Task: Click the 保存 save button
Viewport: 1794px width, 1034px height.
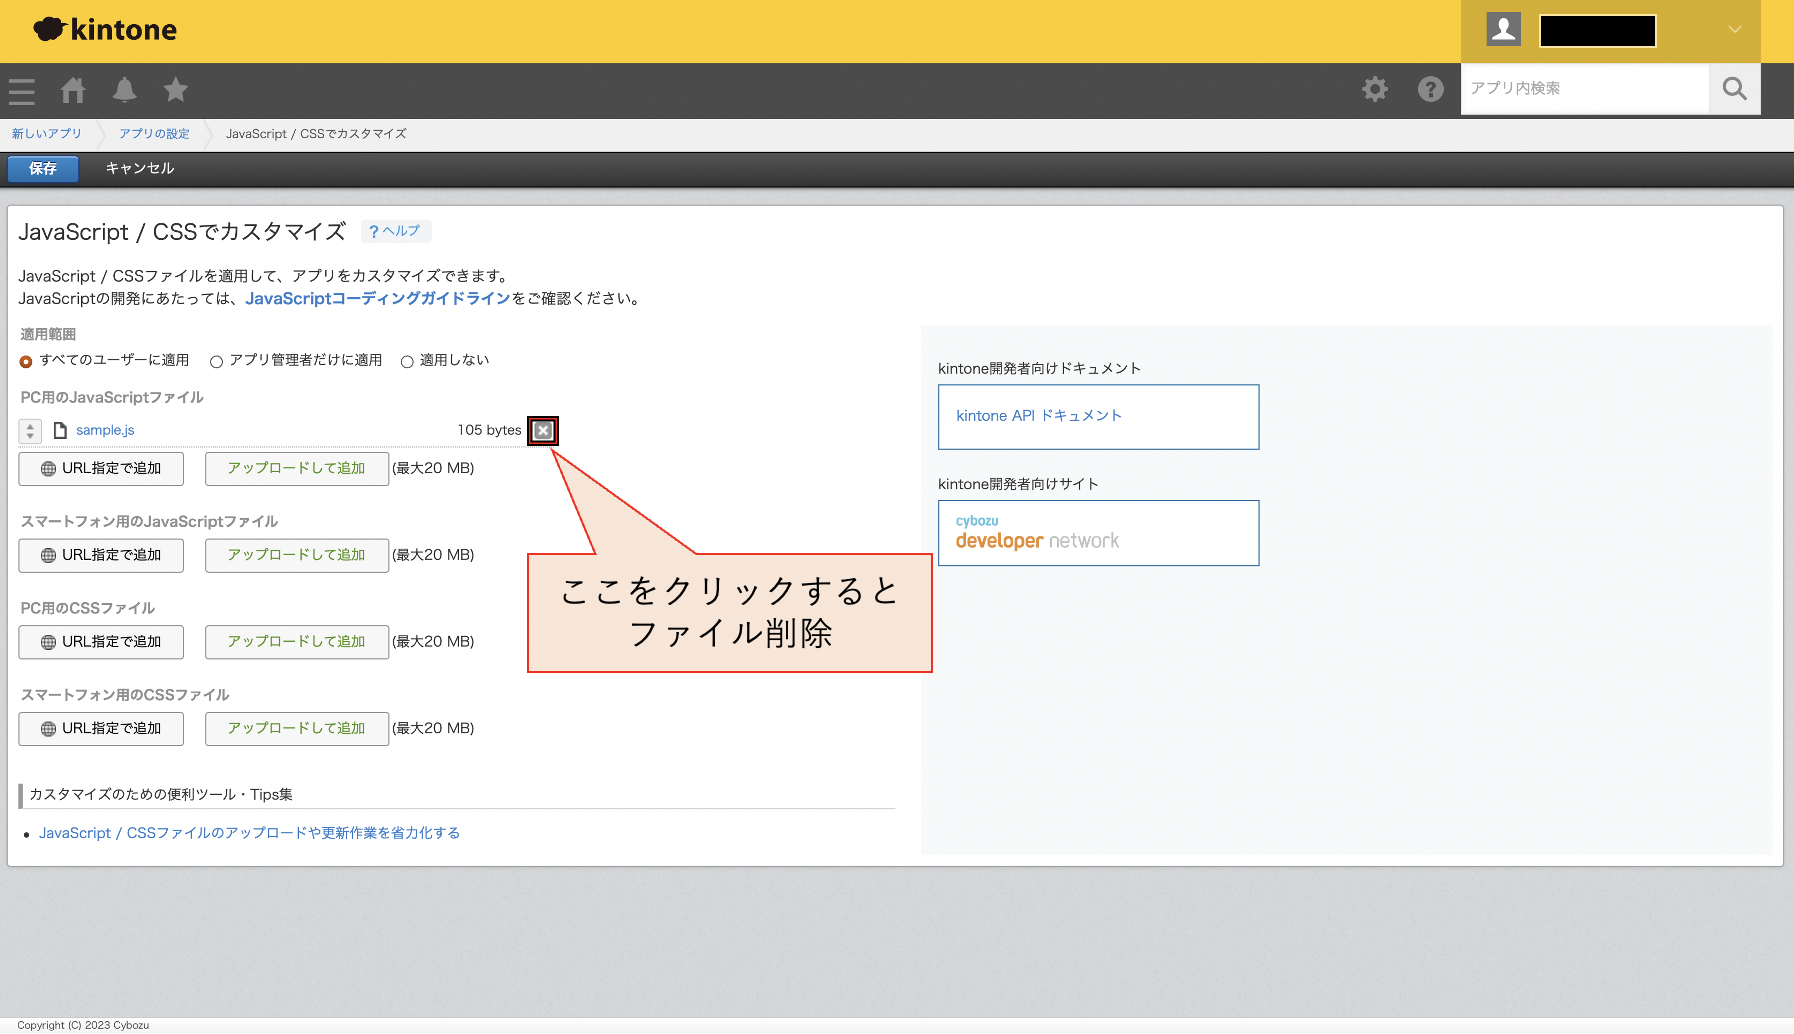Action: click(43, 169)
